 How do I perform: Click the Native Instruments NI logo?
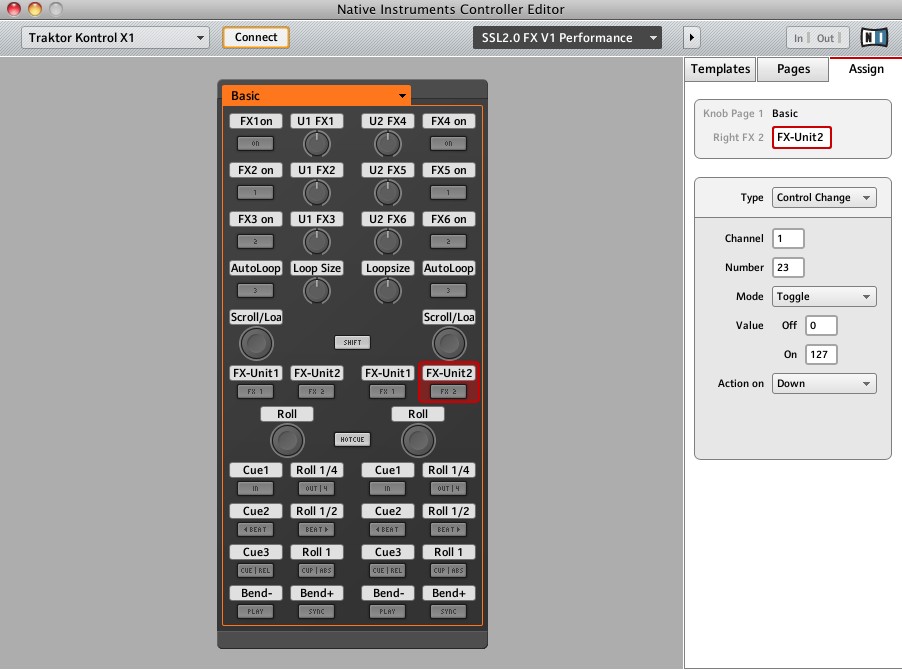tap(874, 38)
